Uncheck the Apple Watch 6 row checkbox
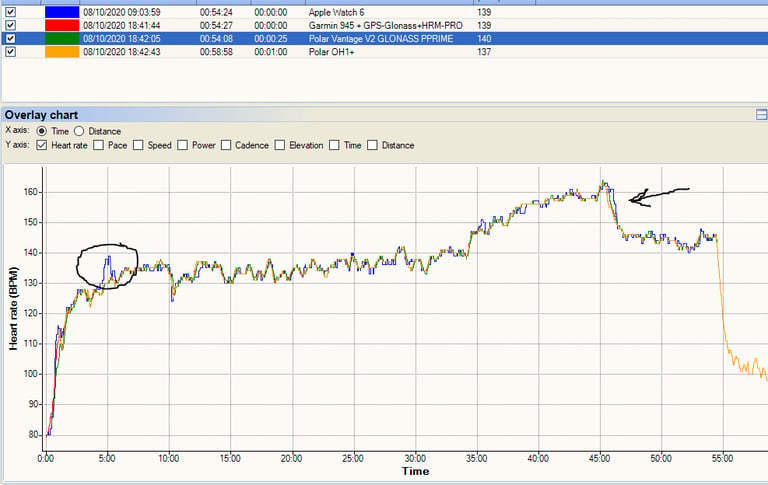This screenshot has height=485, width=768. (10, 12)
